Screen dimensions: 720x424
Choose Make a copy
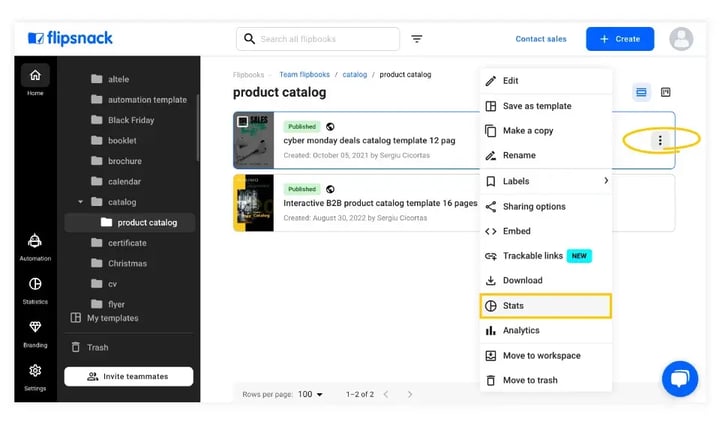click(x=546, y=131)
